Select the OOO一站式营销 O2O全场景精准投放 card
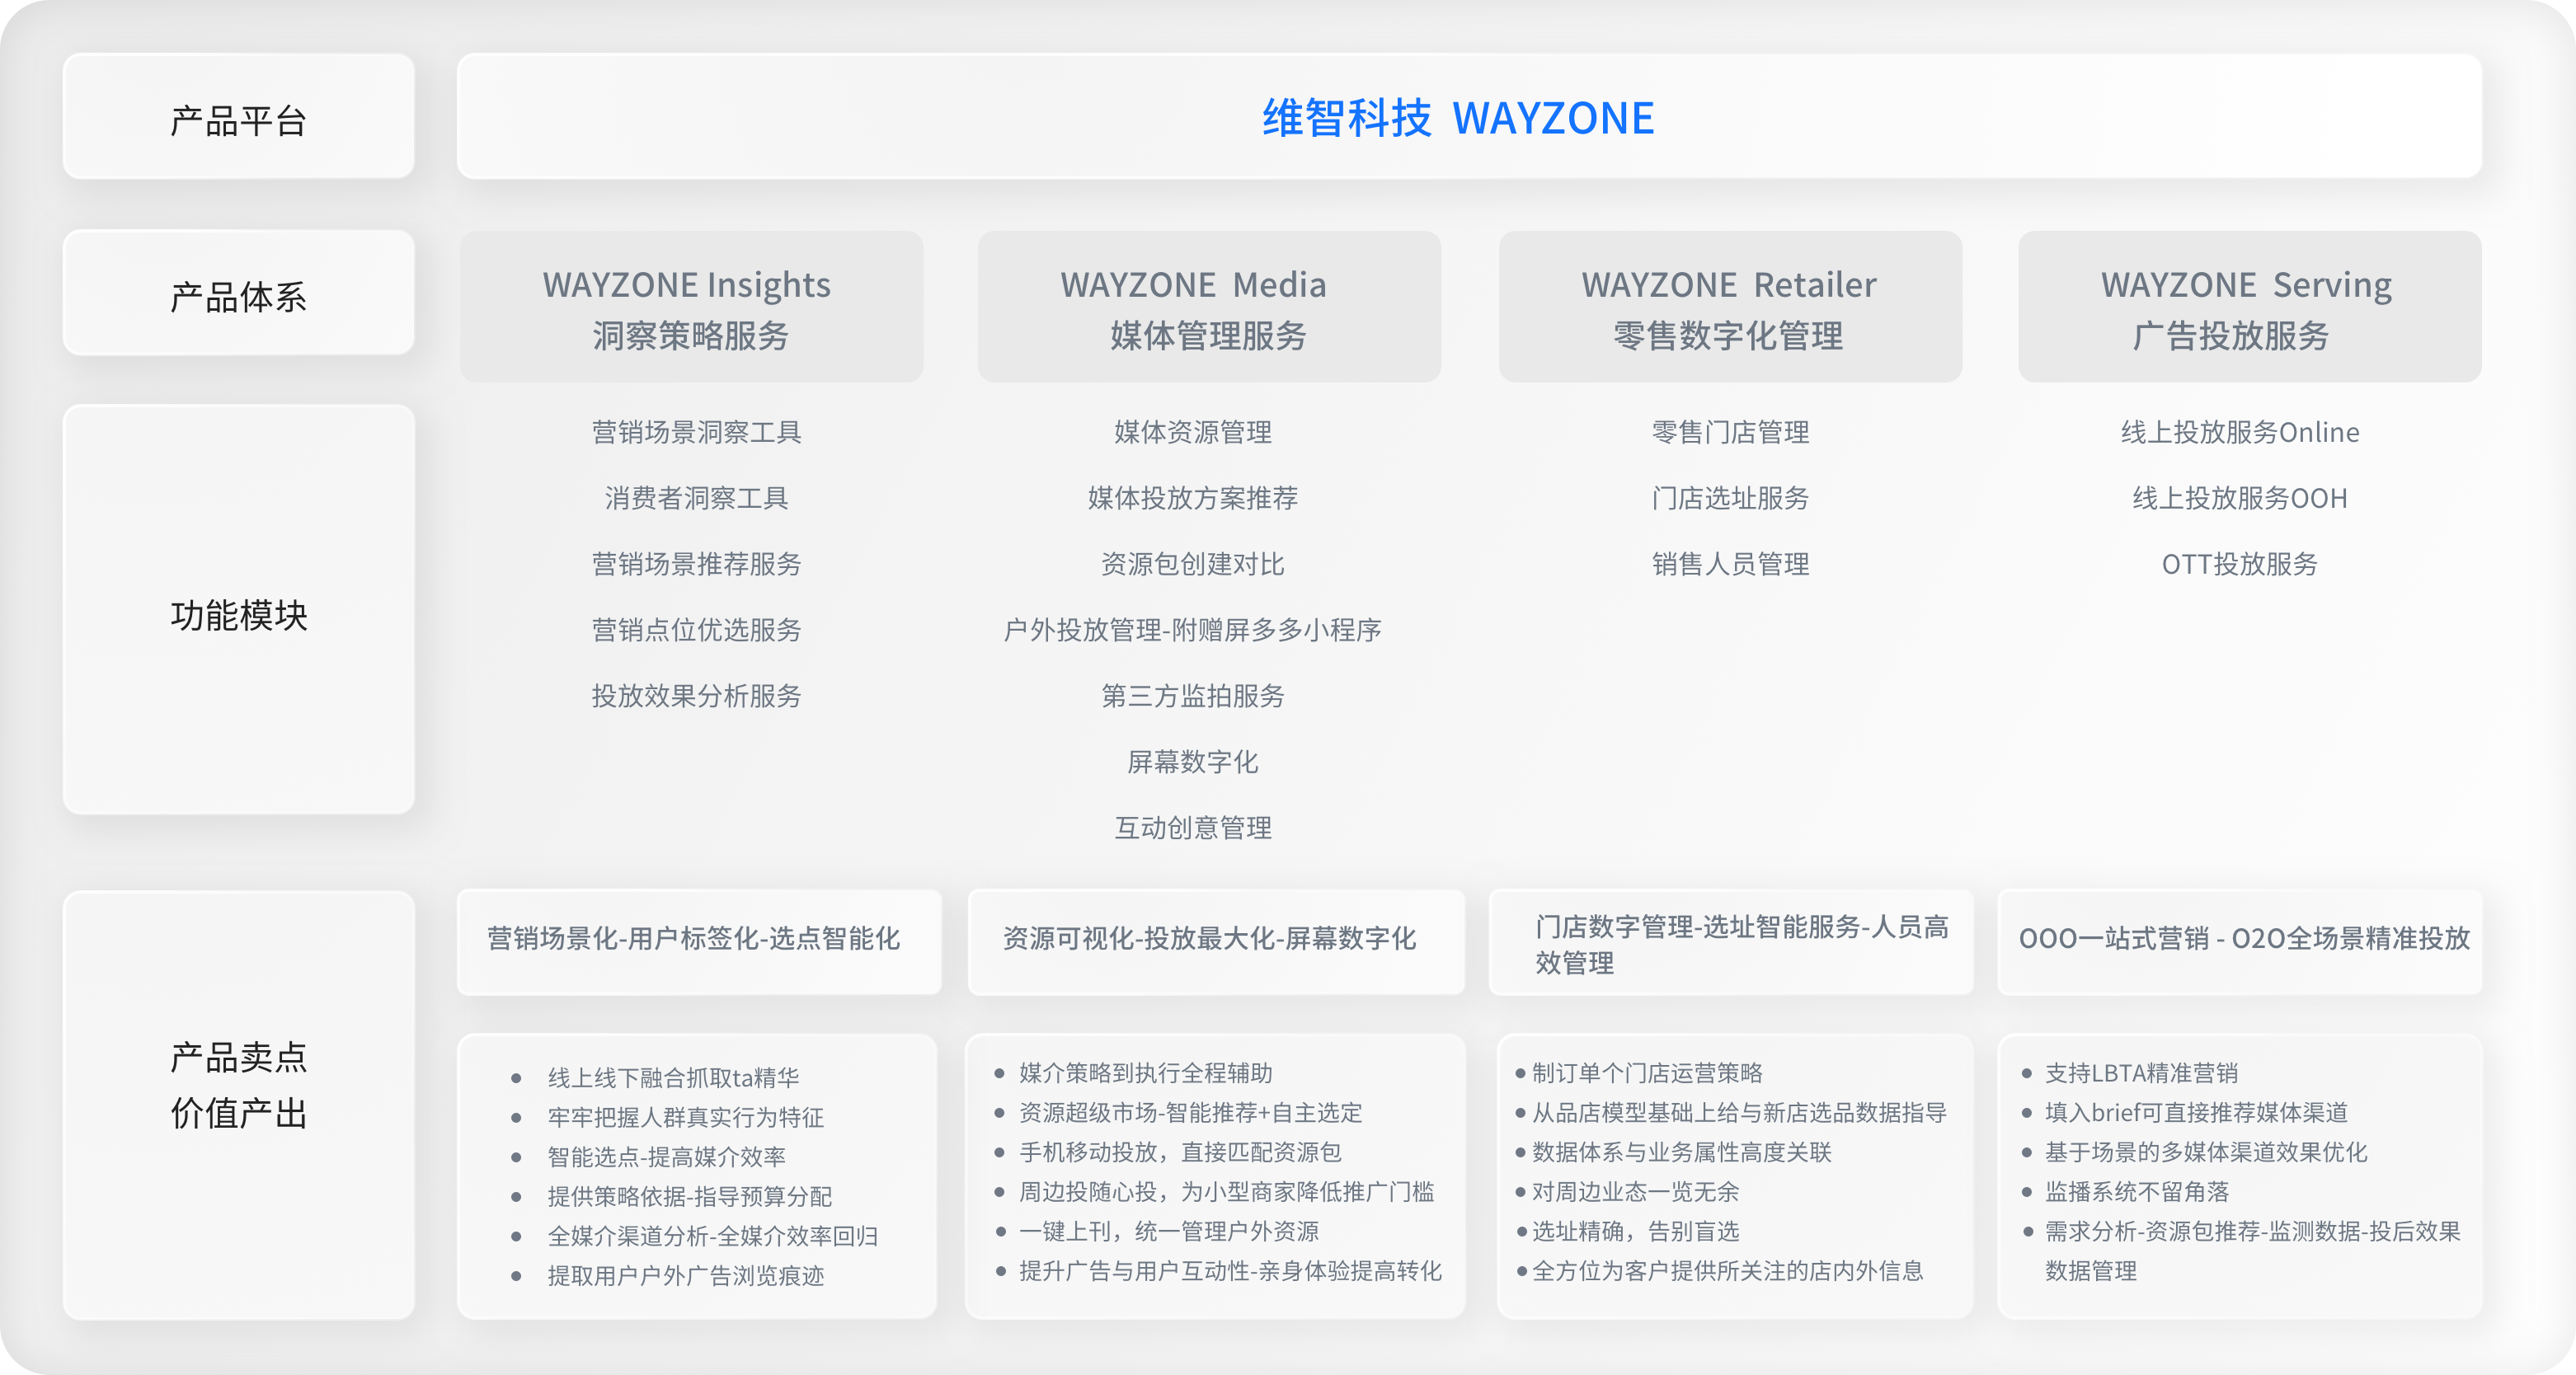This screenshot has width=2576, height=1375. (x=2239, y=941)
